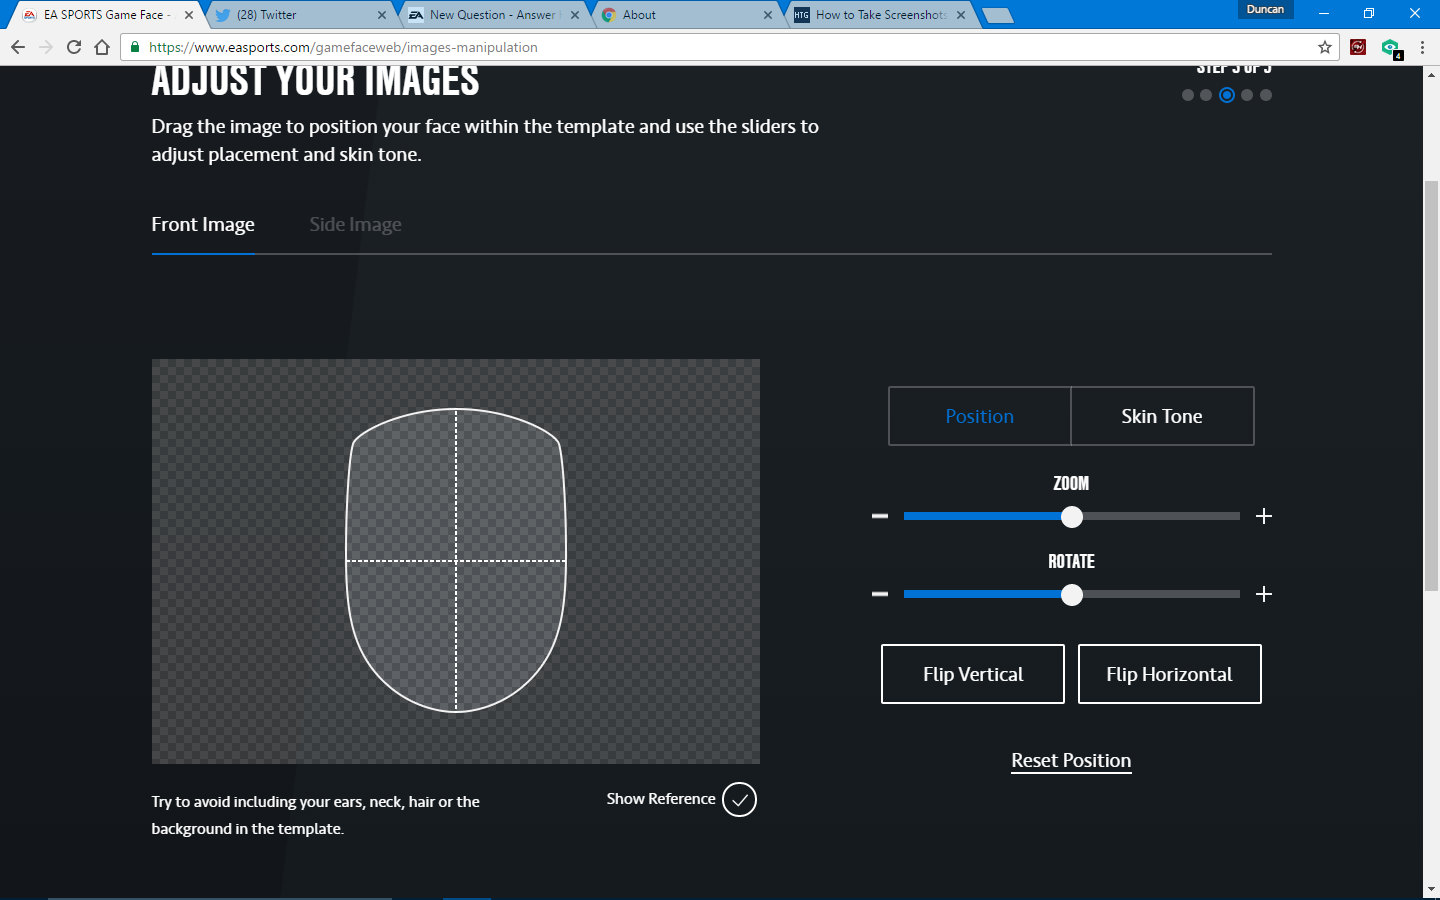Click the rotate plus icon
1440x900 pixels.
coord(1264,594)
